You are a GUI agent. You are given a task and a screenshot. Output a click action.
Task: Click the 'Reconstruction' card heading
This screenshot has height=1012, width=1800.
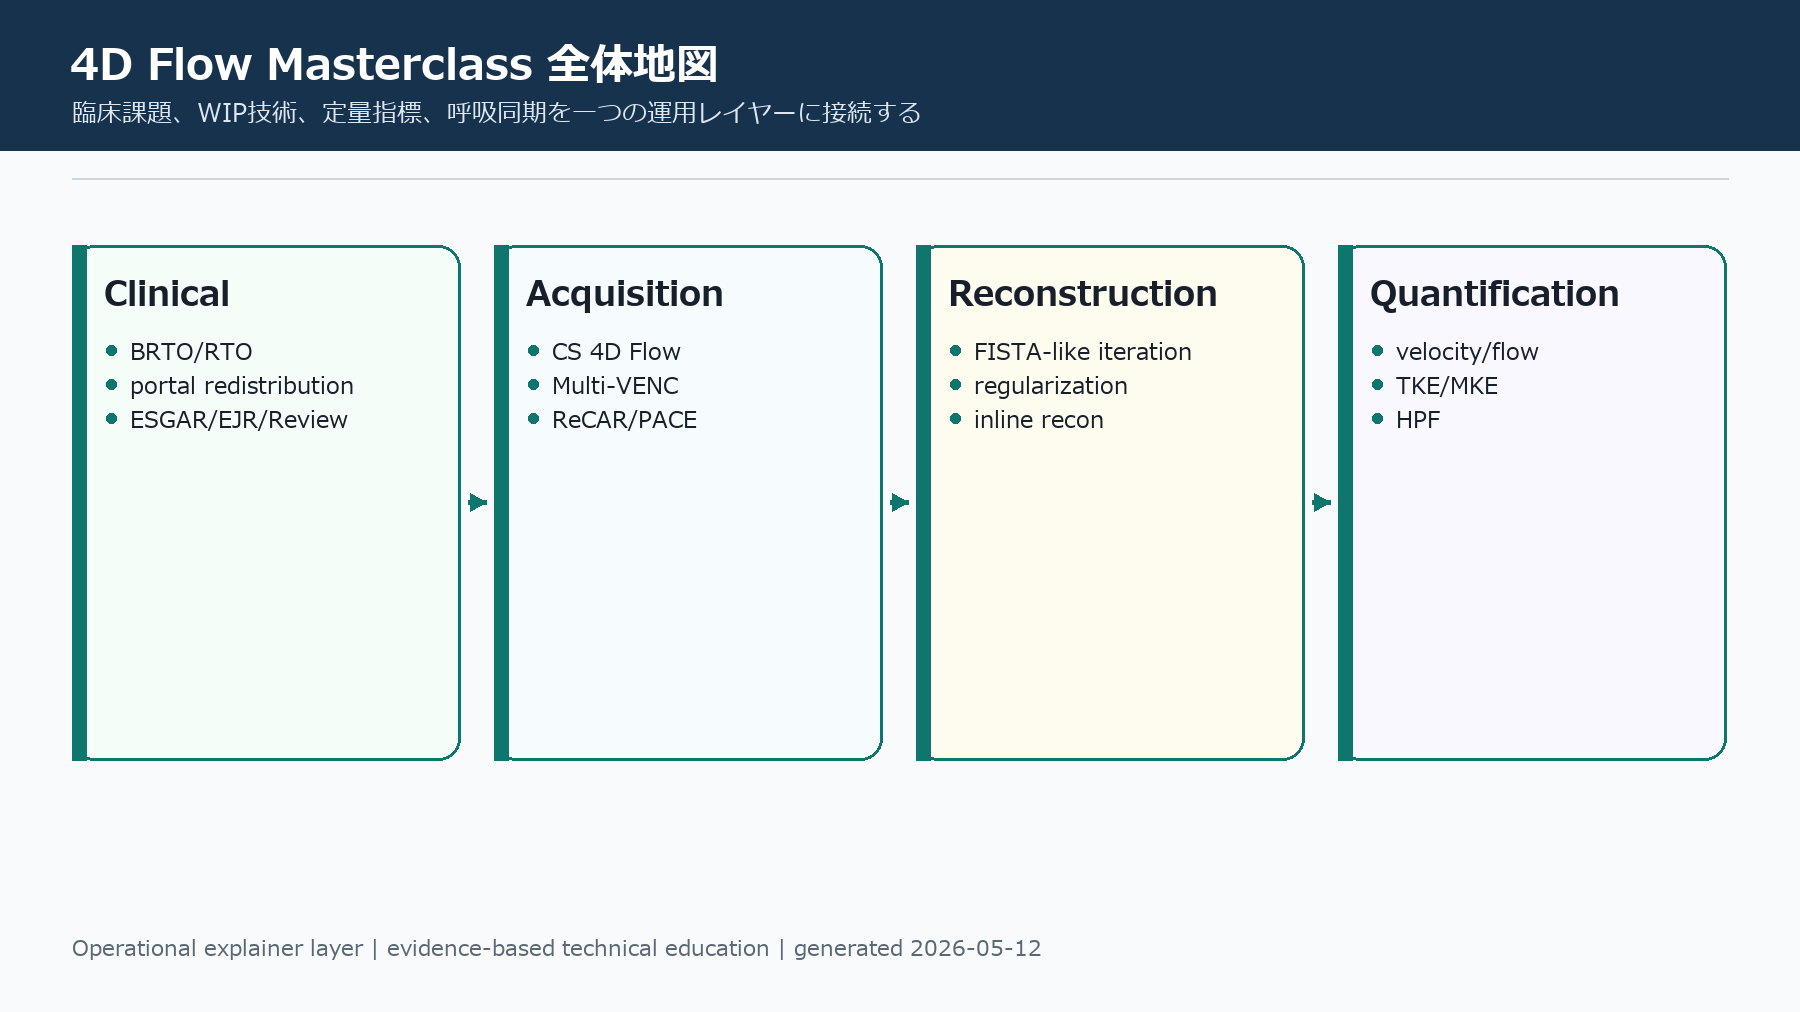[1083, 294]
